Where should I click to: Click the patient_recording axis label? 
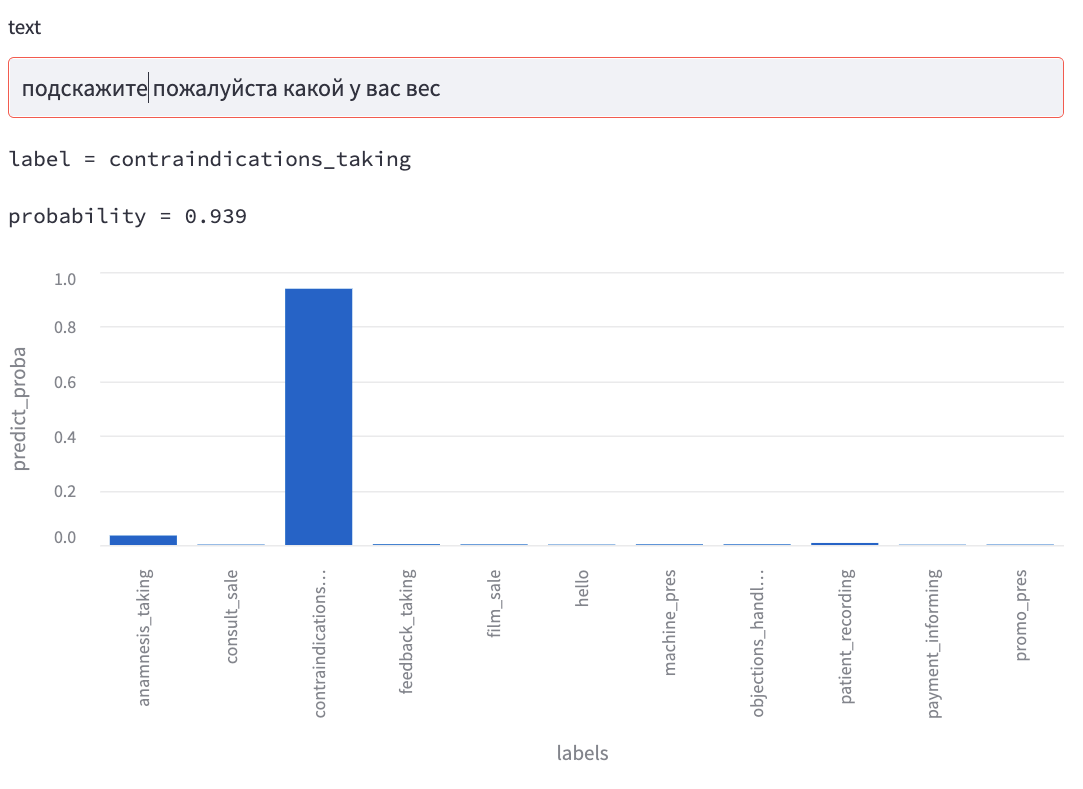[x=846, y=637]
